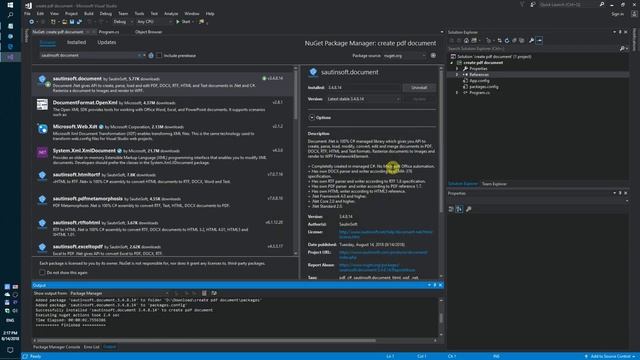
Task: Click the Uninstall button
Action: click(x=419, y=88)
